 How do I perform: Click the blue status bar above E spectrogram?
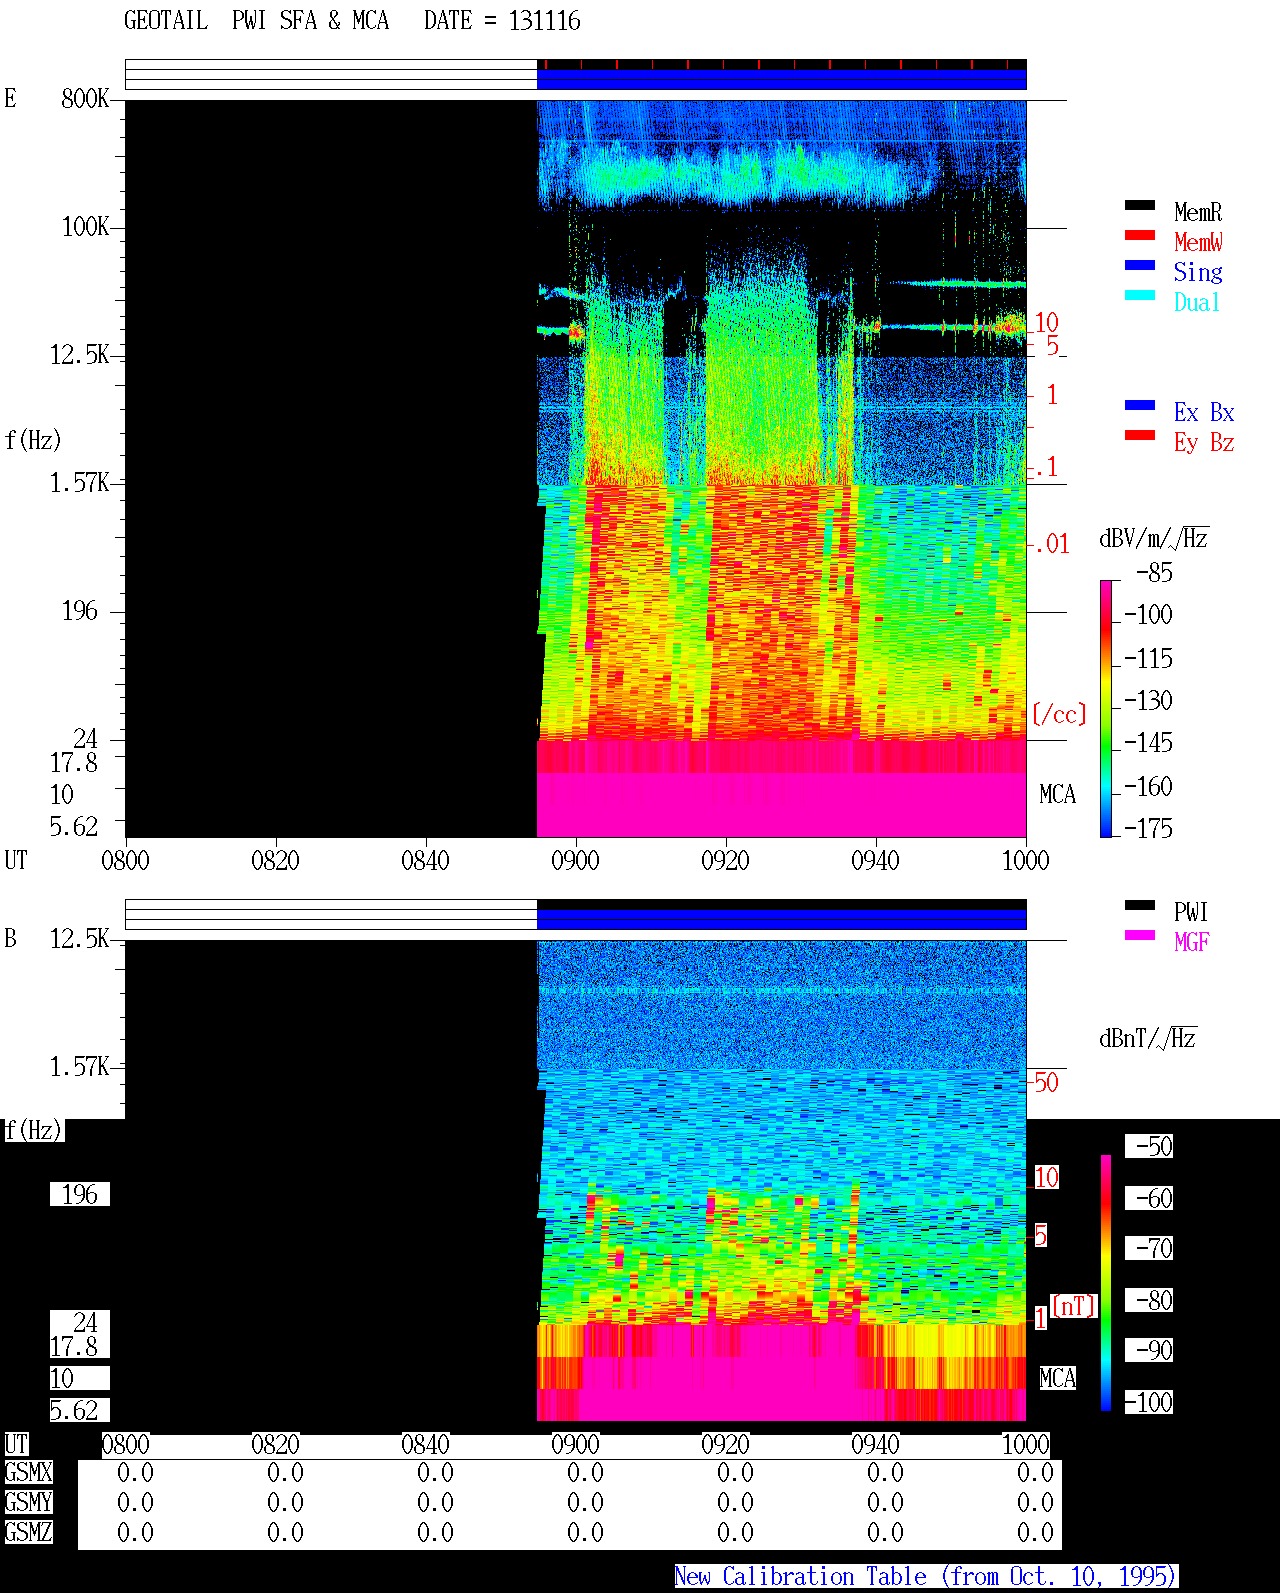781,78
